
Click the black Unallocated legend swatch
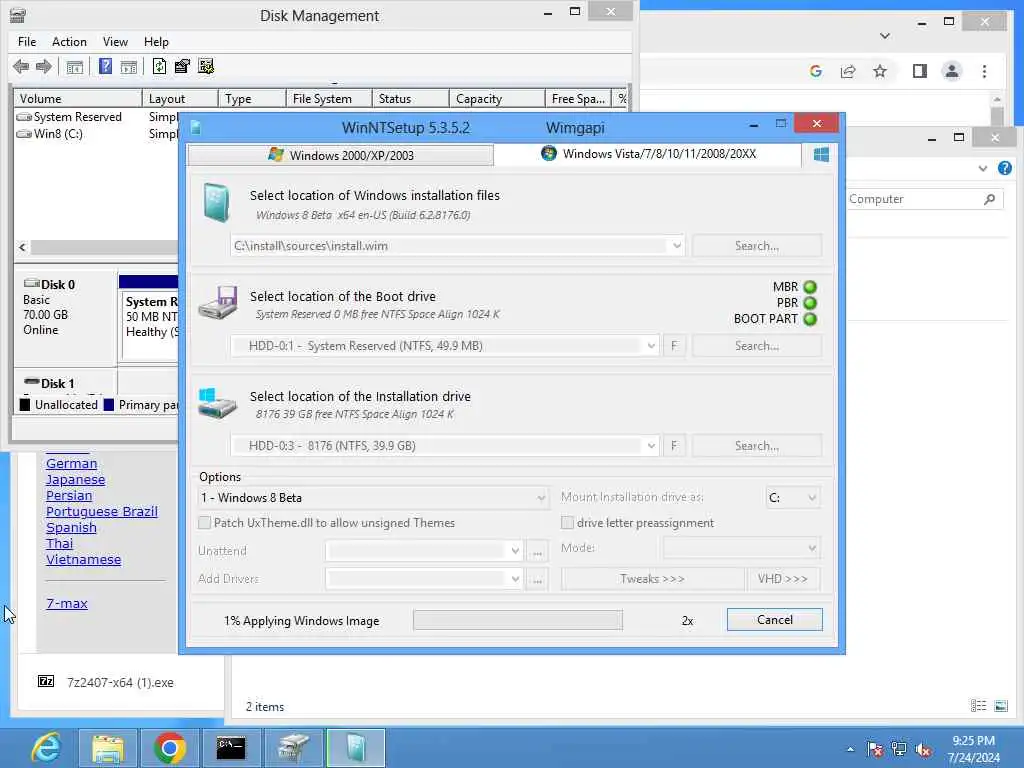(25, 405)
